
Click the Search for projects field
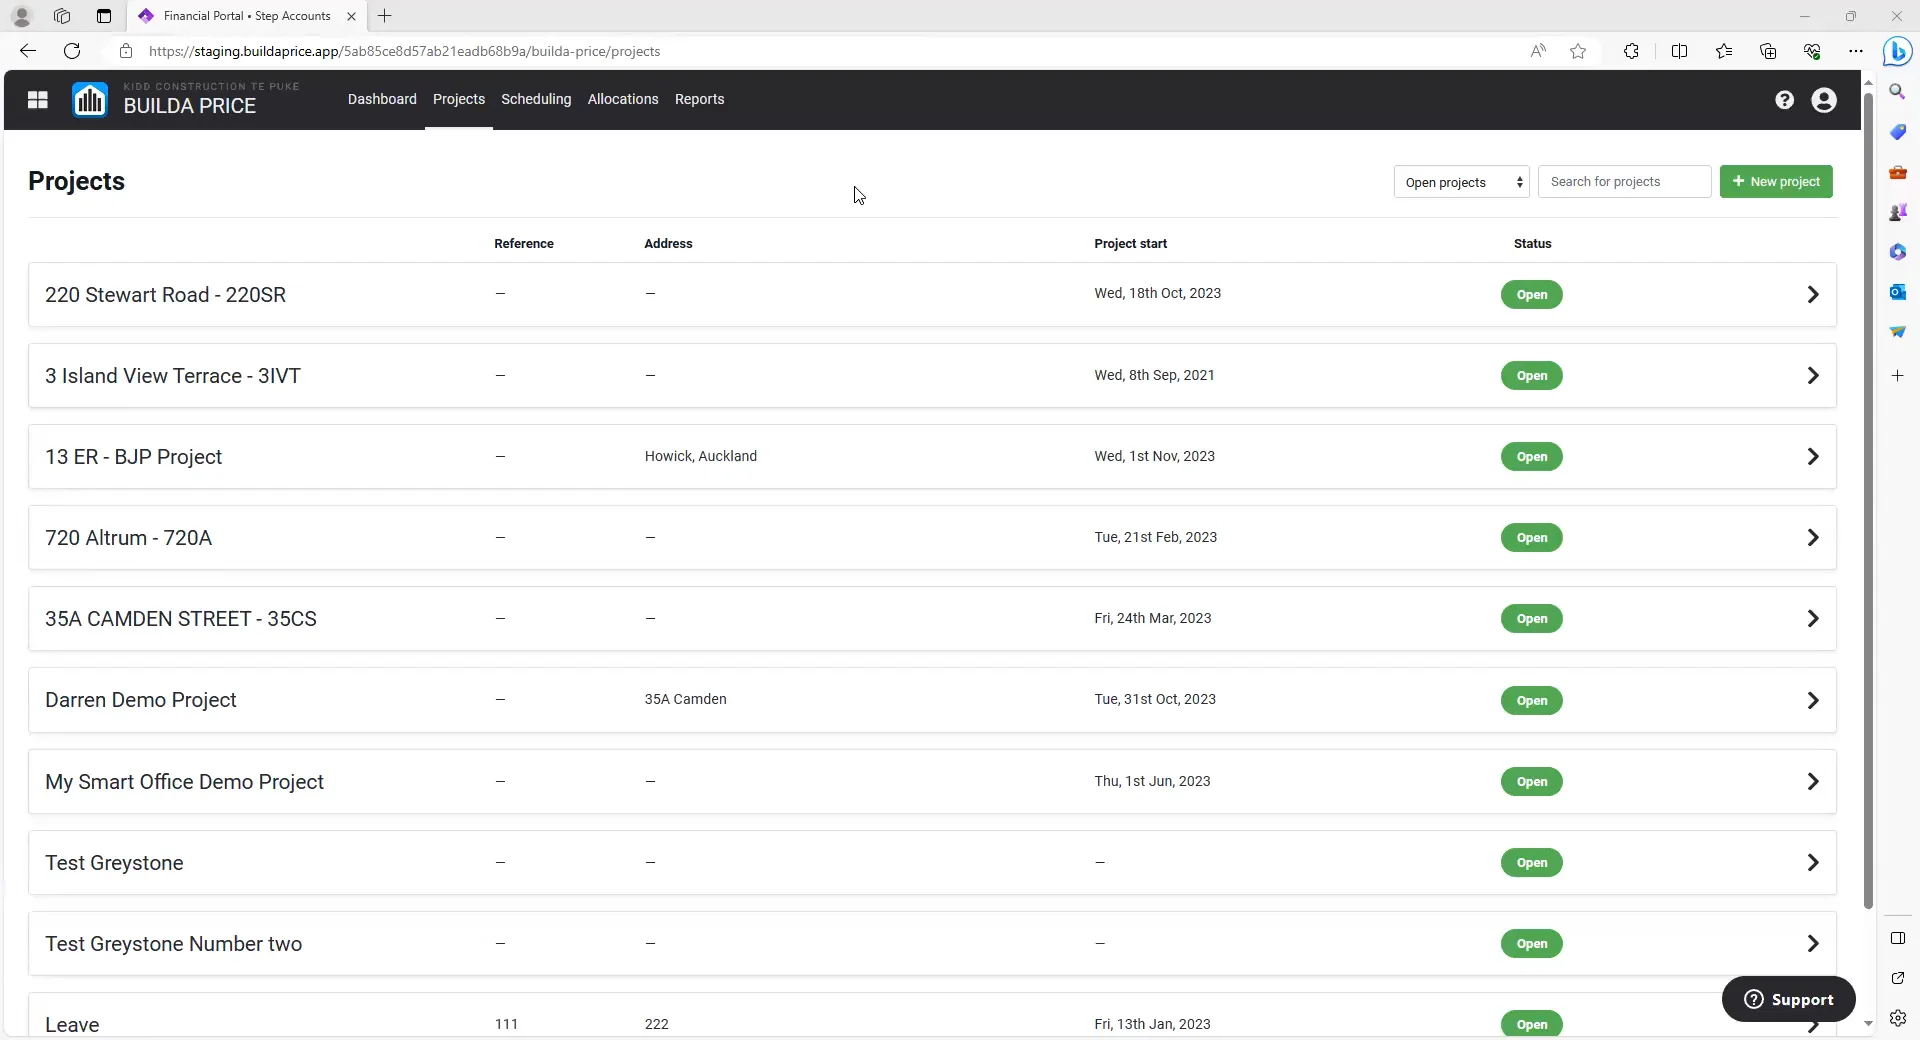pyautogui.click(x=1624, y=181)
